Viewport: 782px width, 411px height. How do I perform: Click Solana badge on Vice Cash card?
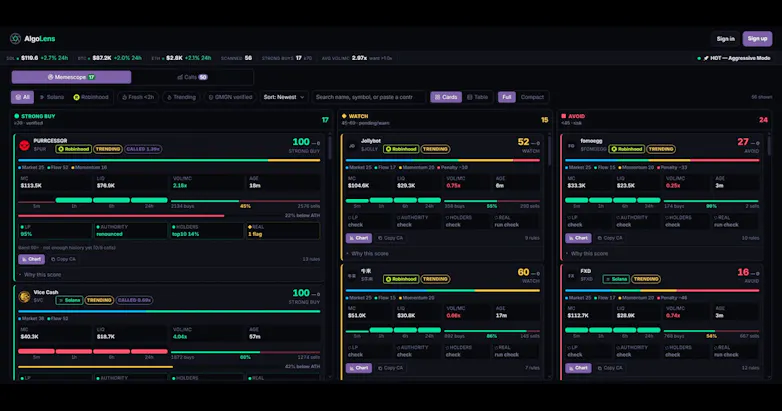[x=69, y=300]
